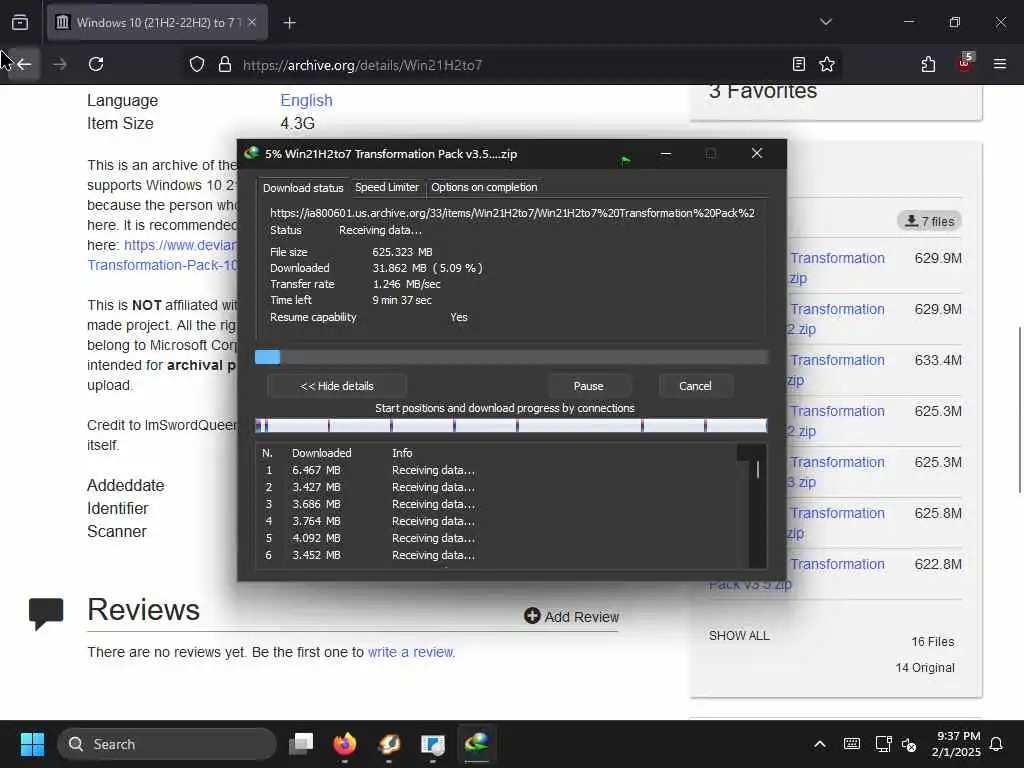Close the Windows 10 to 7 tab

click(252, 22)
